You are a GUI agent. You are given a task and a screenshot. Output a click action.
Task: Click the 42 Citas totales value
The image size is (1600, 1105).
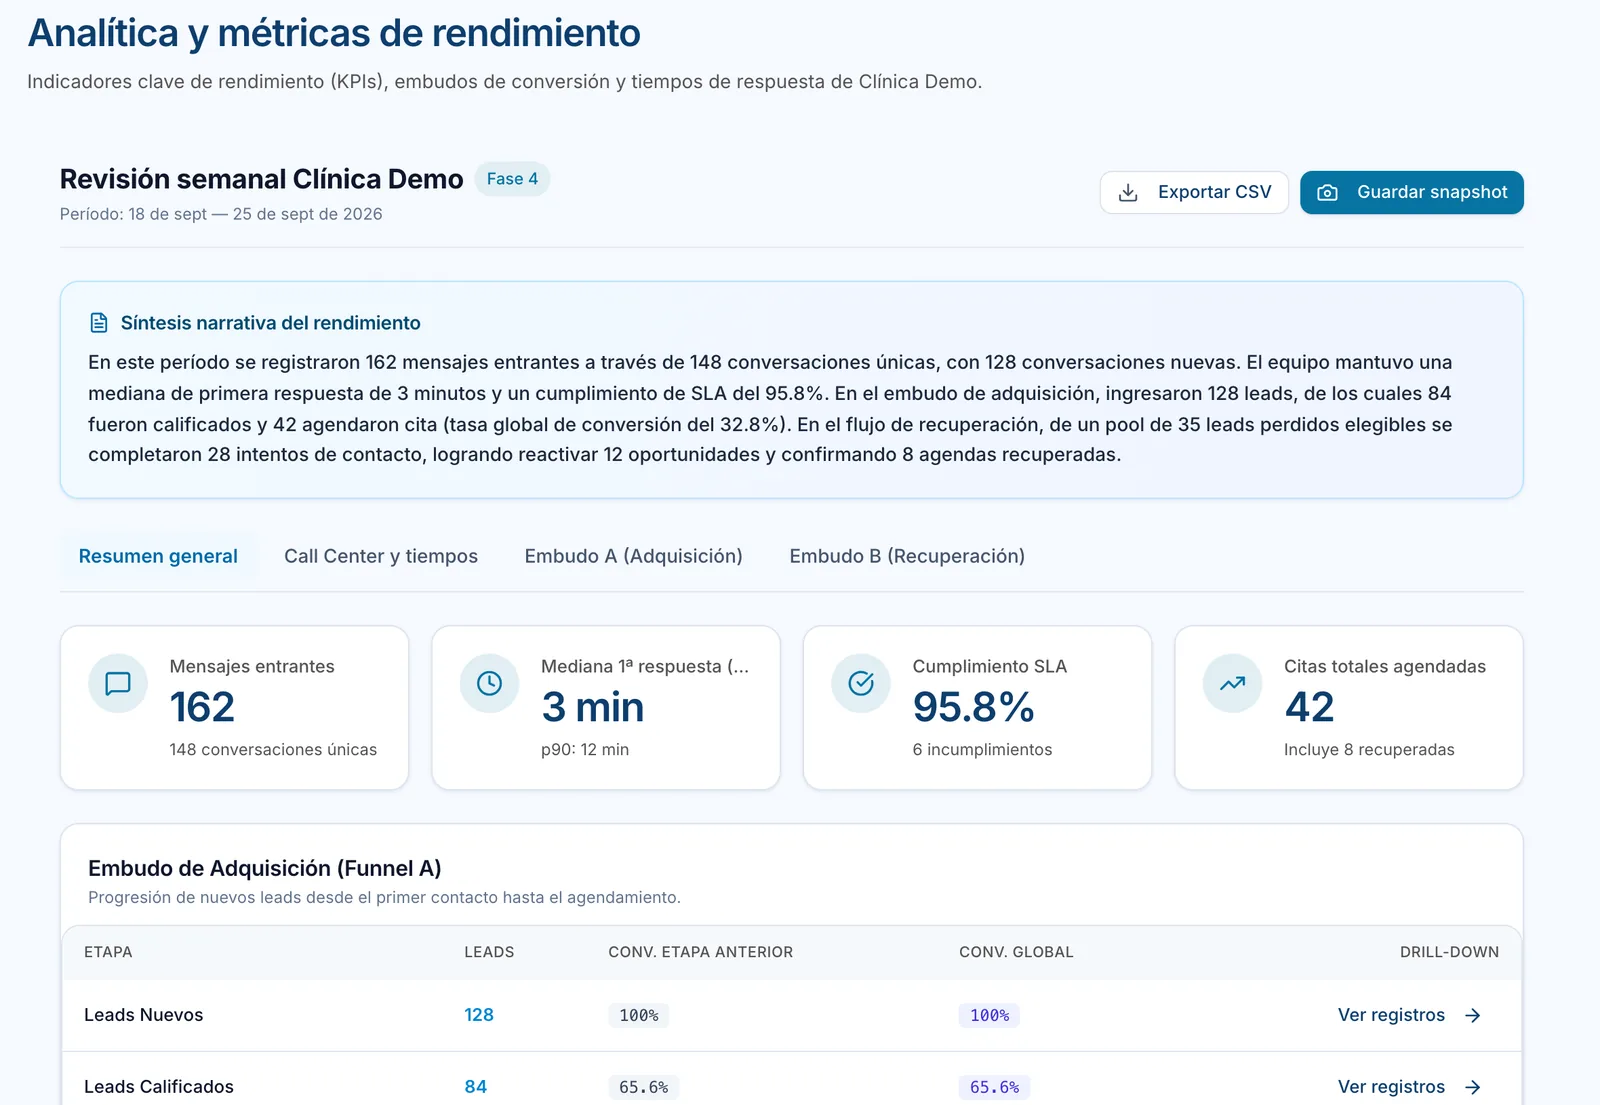(1309, 707)
